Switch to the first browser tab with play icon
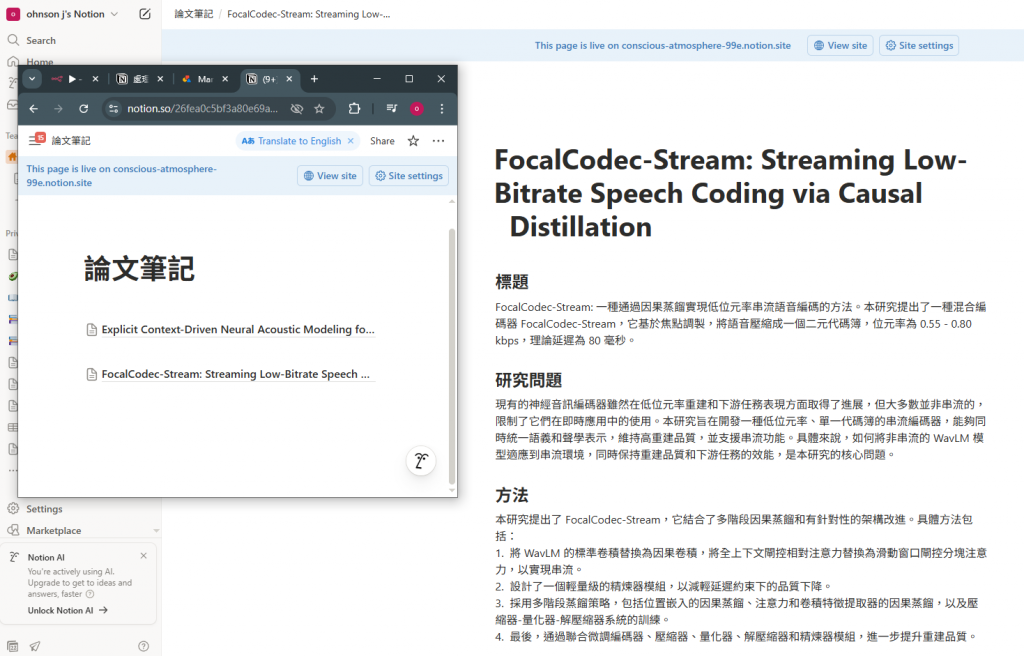Viewport: 1024px width, 656px height. tap(68, 79)
